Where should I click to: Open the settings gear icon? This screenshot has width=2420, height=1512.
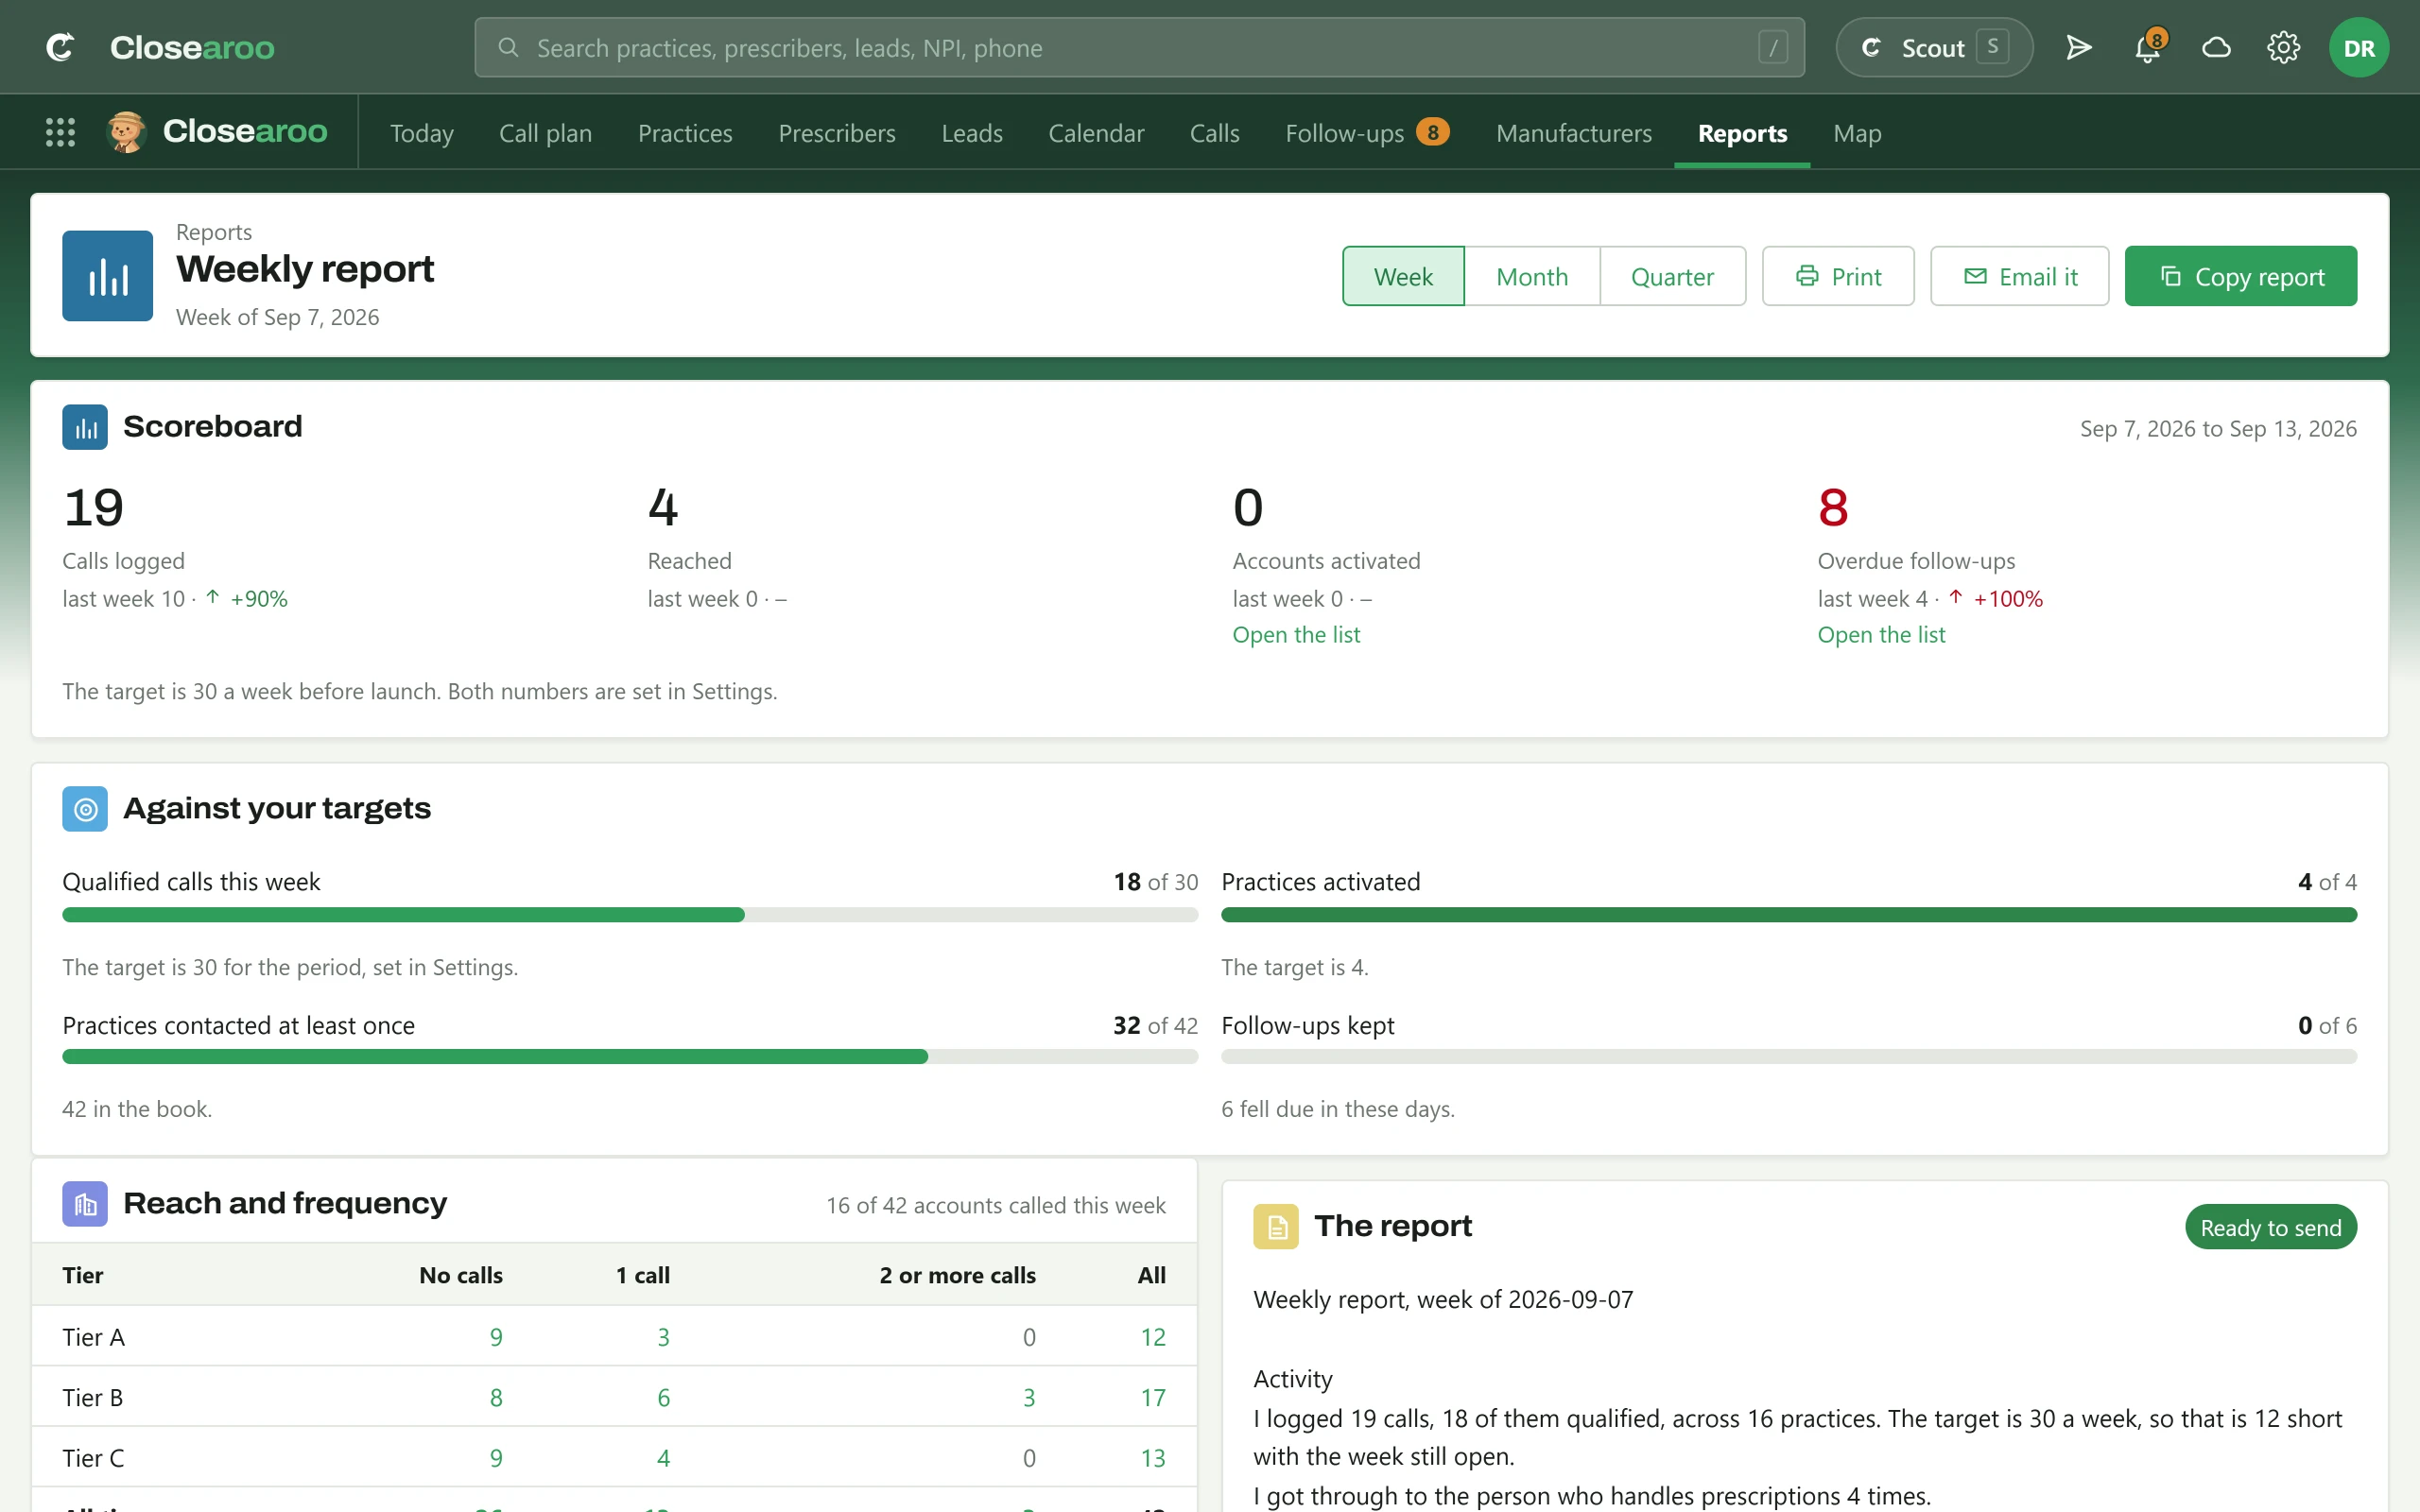(x=2283, y=47)
